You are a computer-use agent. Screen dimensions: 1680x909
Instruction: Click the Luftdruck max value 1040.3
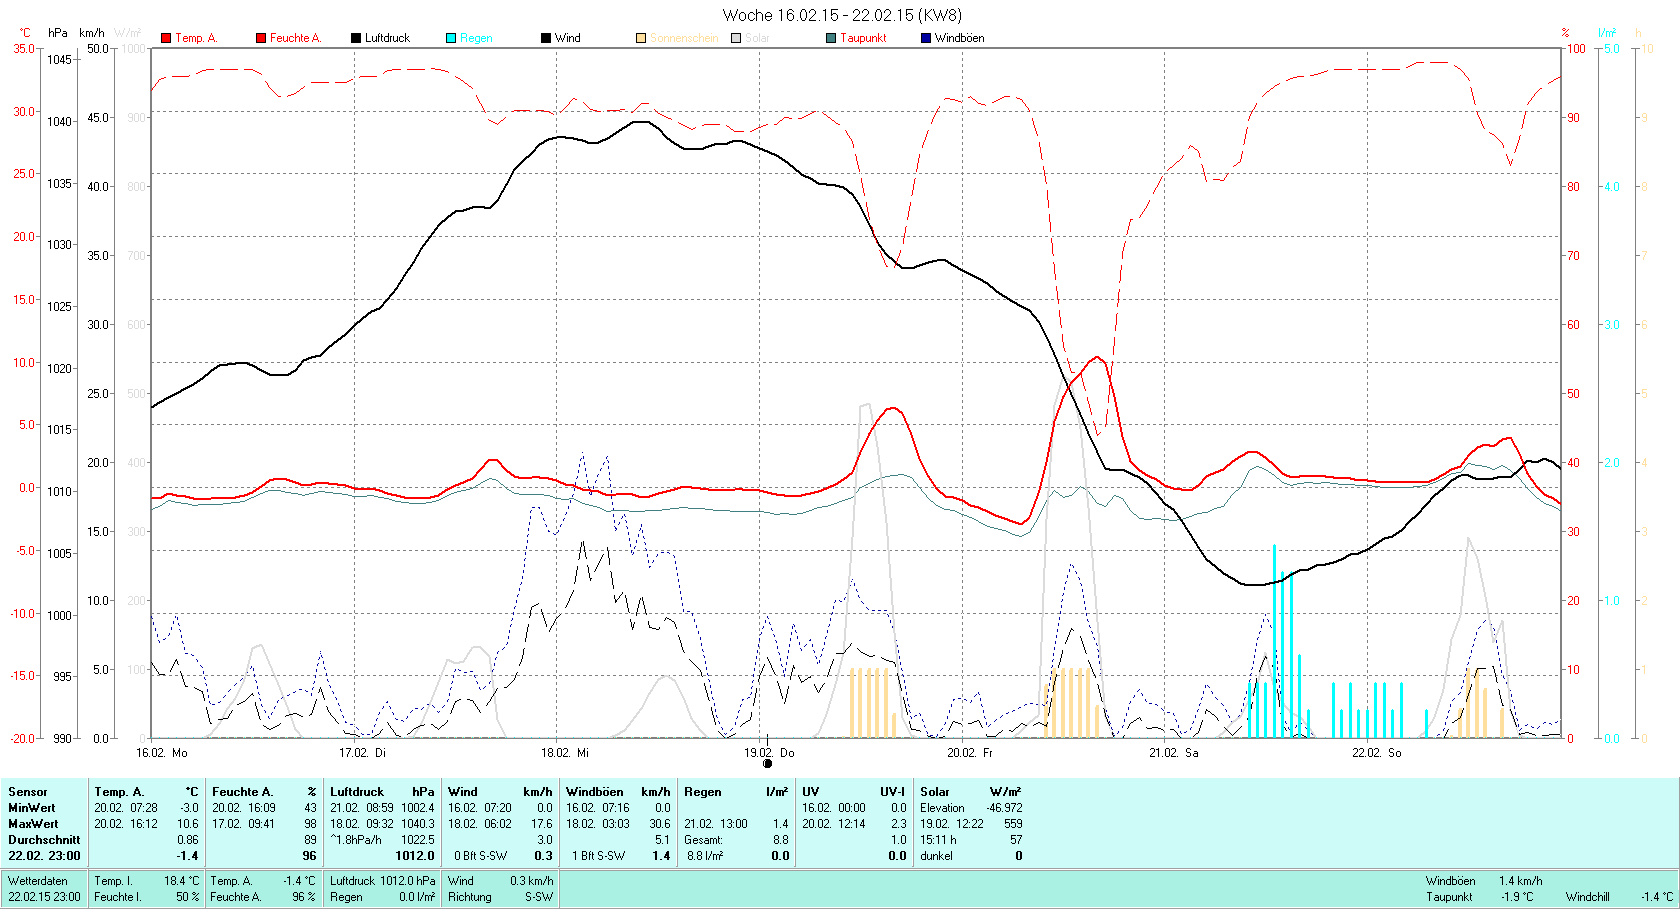pyautogui.click(x=418, y=823)
